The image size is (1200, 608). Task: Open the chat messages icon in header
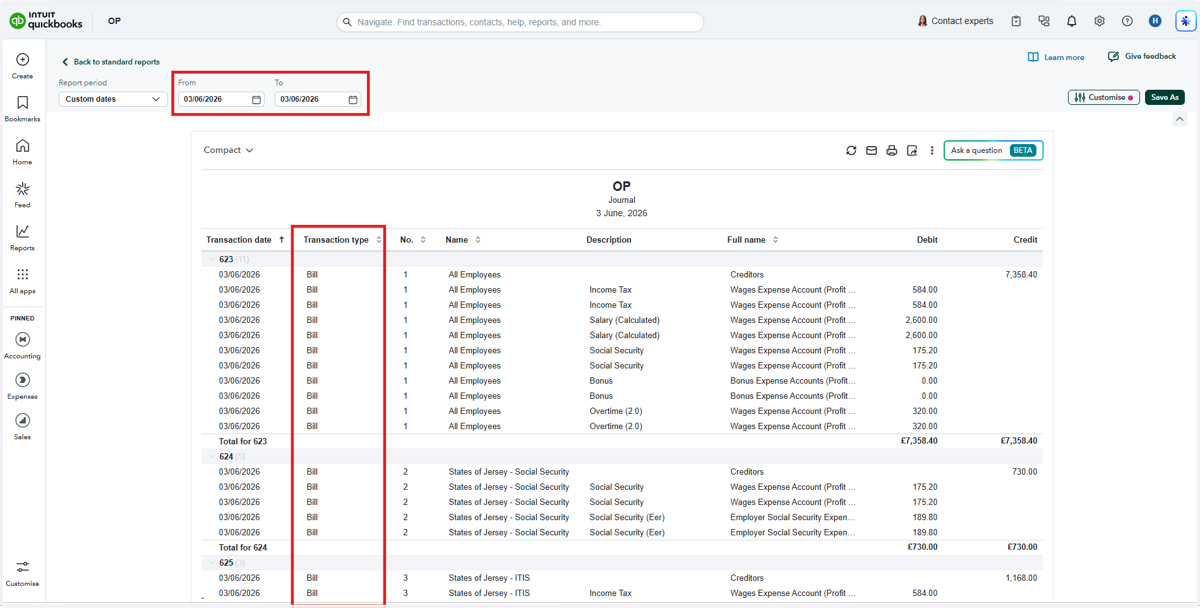point(1044,21)
